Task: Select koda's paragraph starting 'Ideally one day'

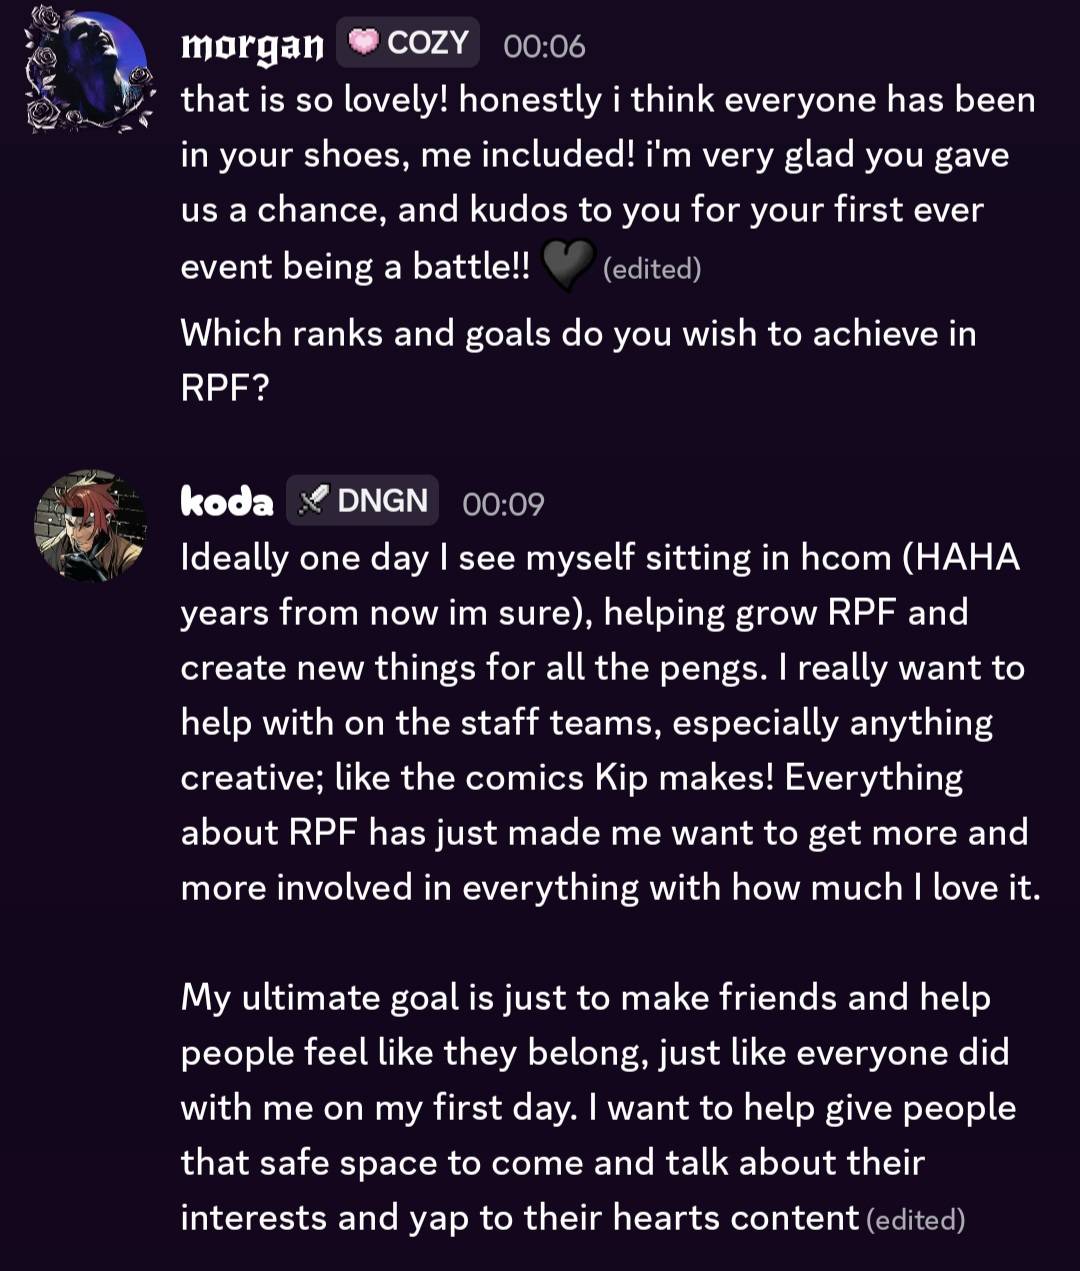Action: pos(610,722)
